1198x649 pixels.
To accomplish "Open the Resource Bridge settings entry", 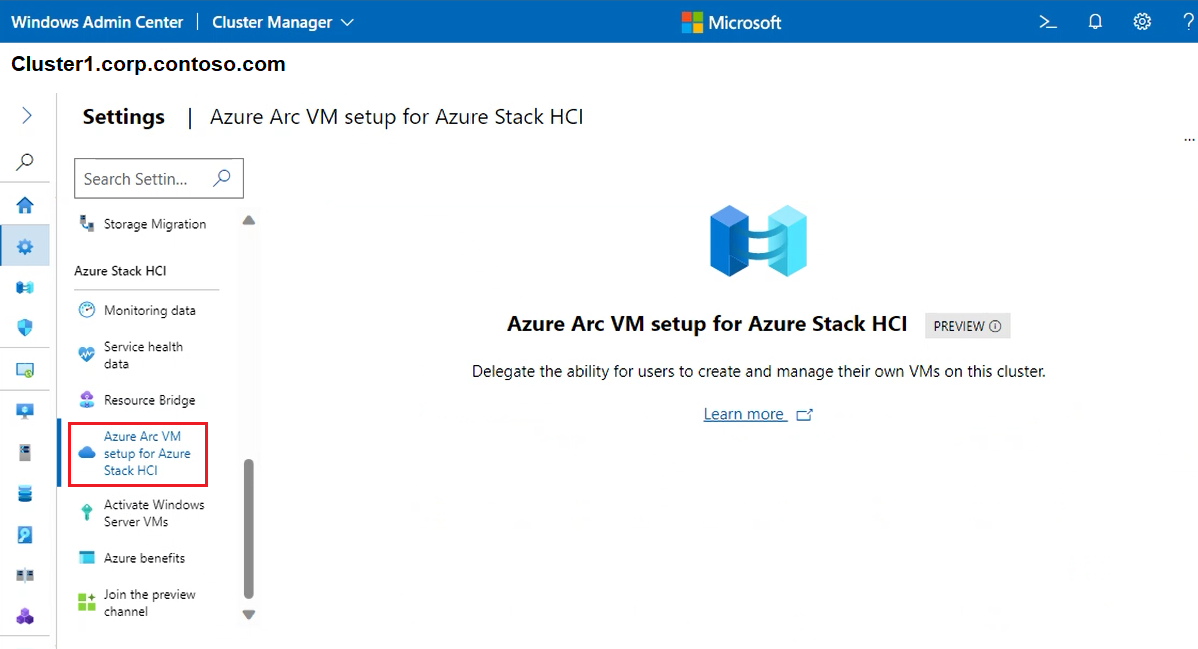I will point(150,399).
